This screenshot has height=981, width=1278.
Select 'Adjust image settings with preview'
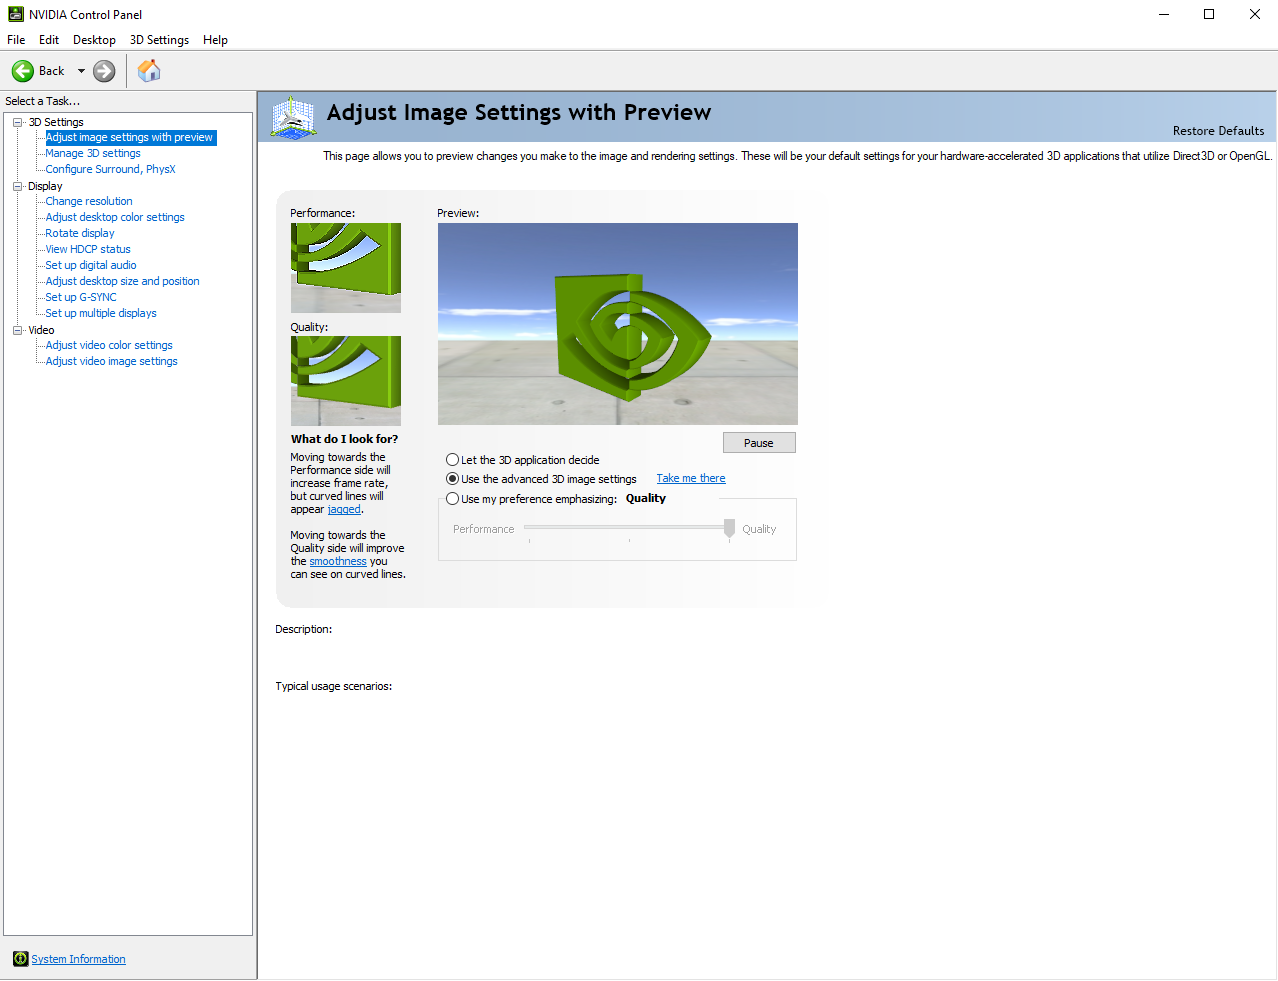(129, 137)
